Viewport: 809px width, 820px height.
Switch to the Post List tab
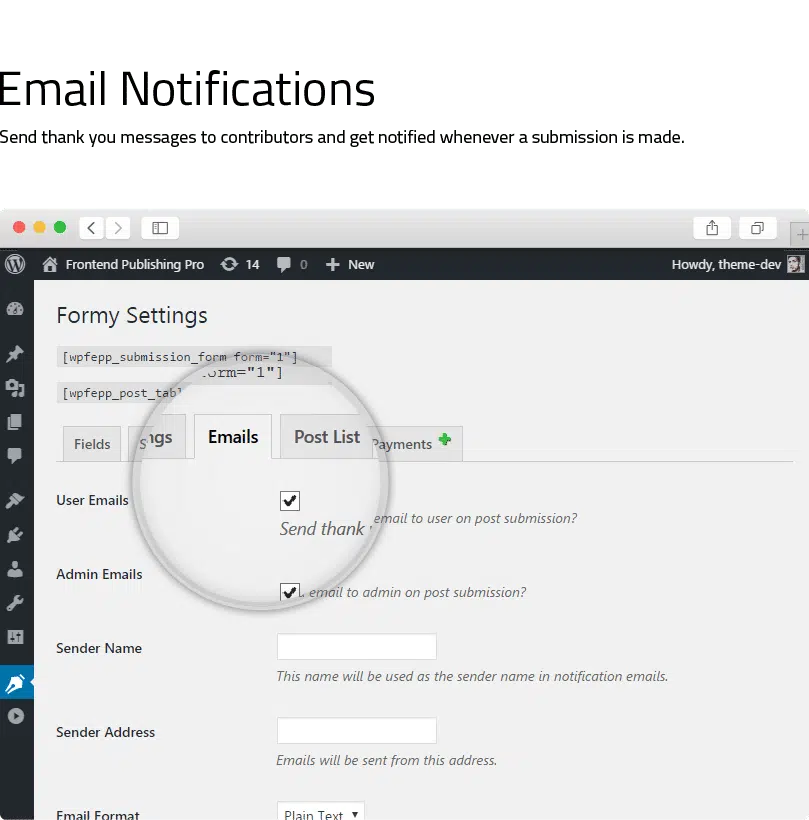tap(327, 437)
